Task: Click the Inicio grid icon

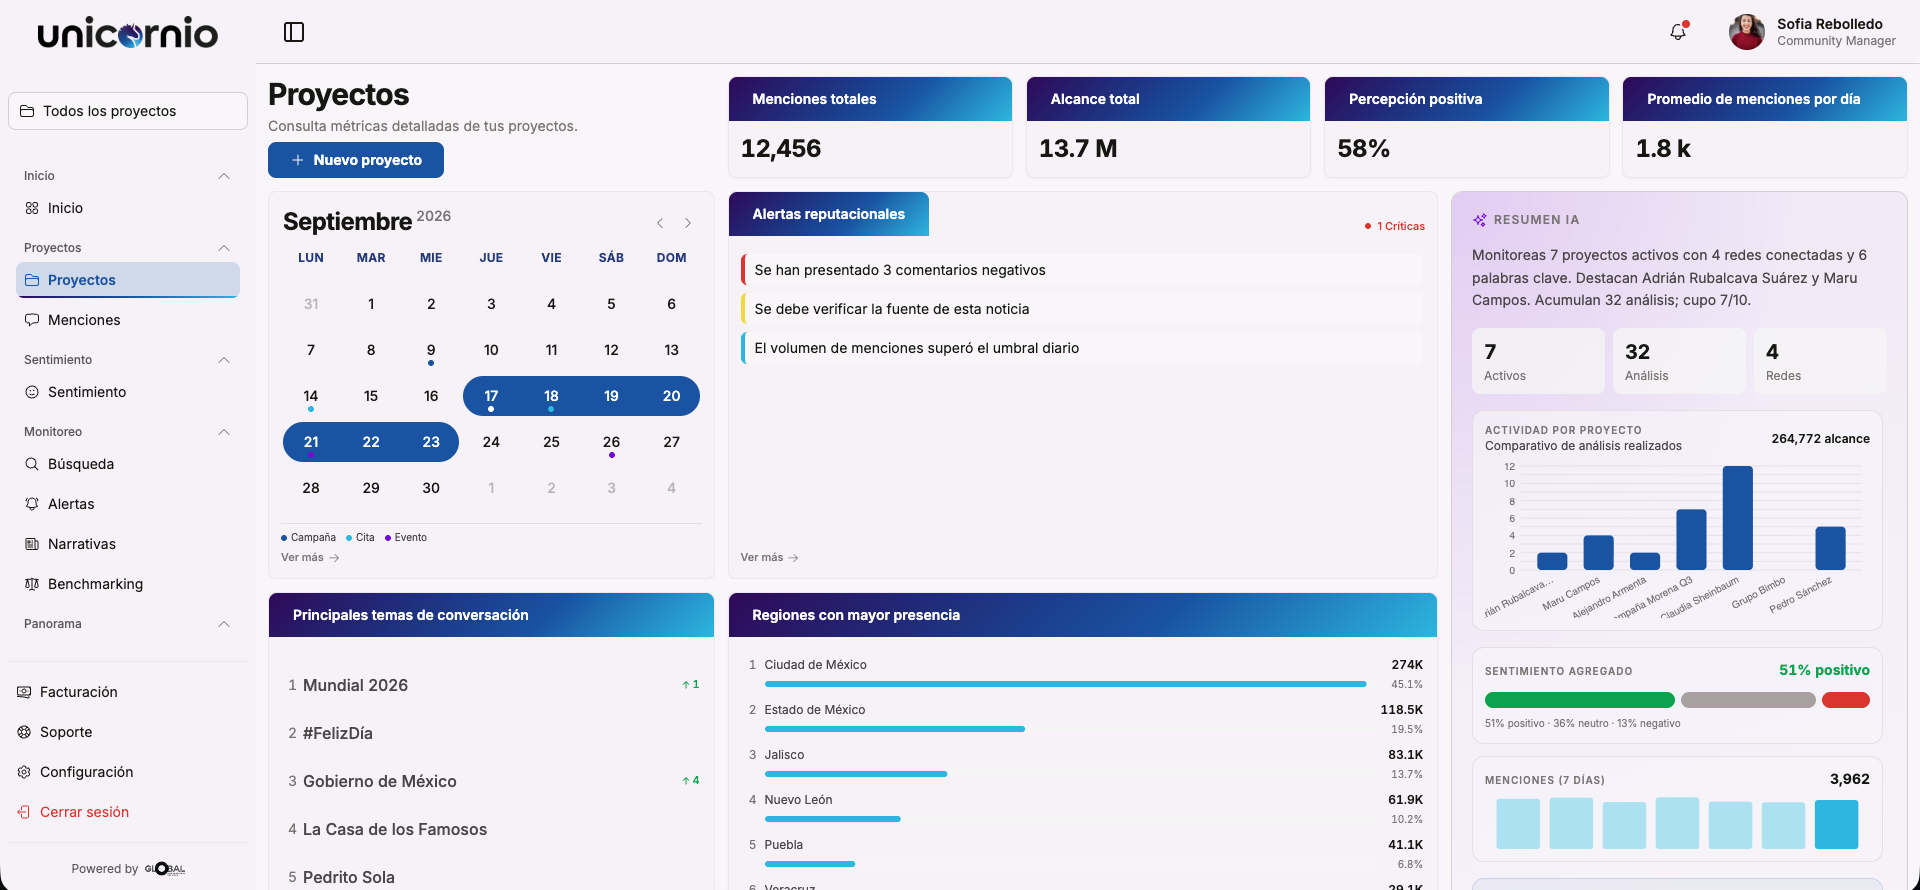Action: point(32,208)
